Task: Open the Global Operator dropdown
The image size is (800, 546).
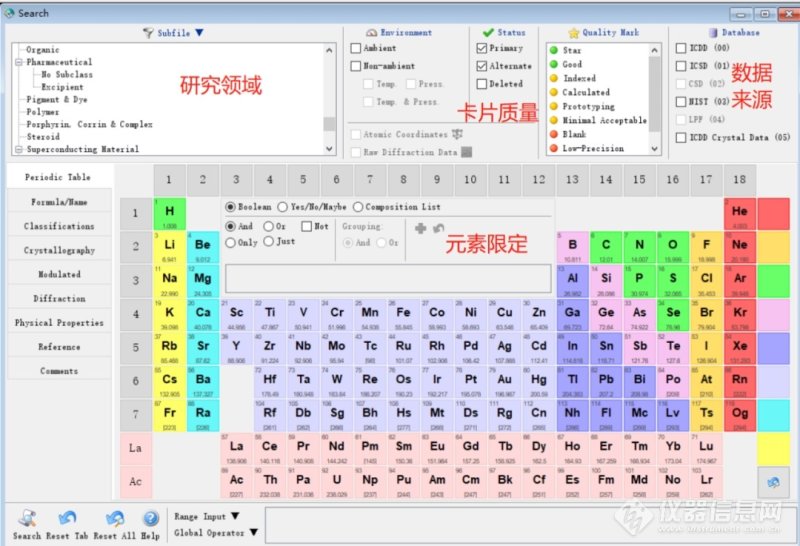Action: [x=253, y=532]
